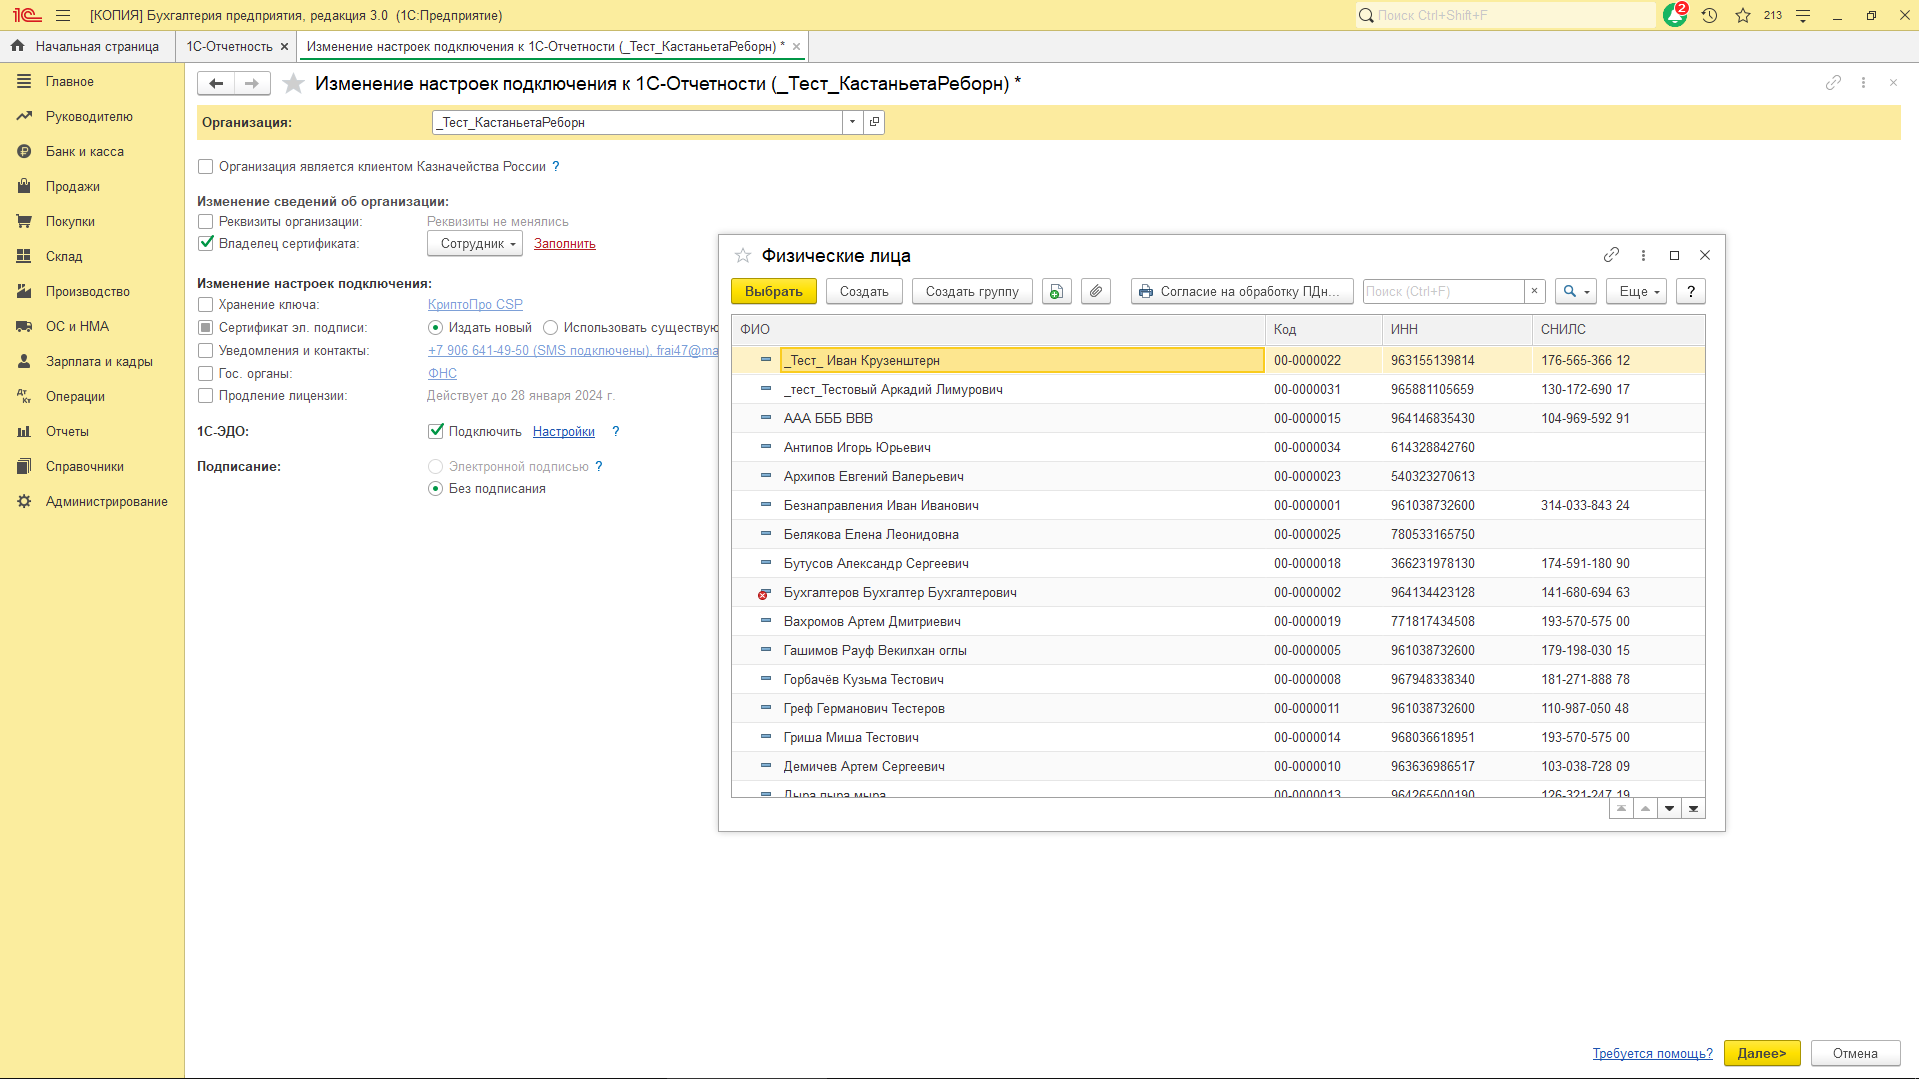Enable Гос. органы checkbox
This screenshot has height=1079, width=1919.
pos(206,374)
